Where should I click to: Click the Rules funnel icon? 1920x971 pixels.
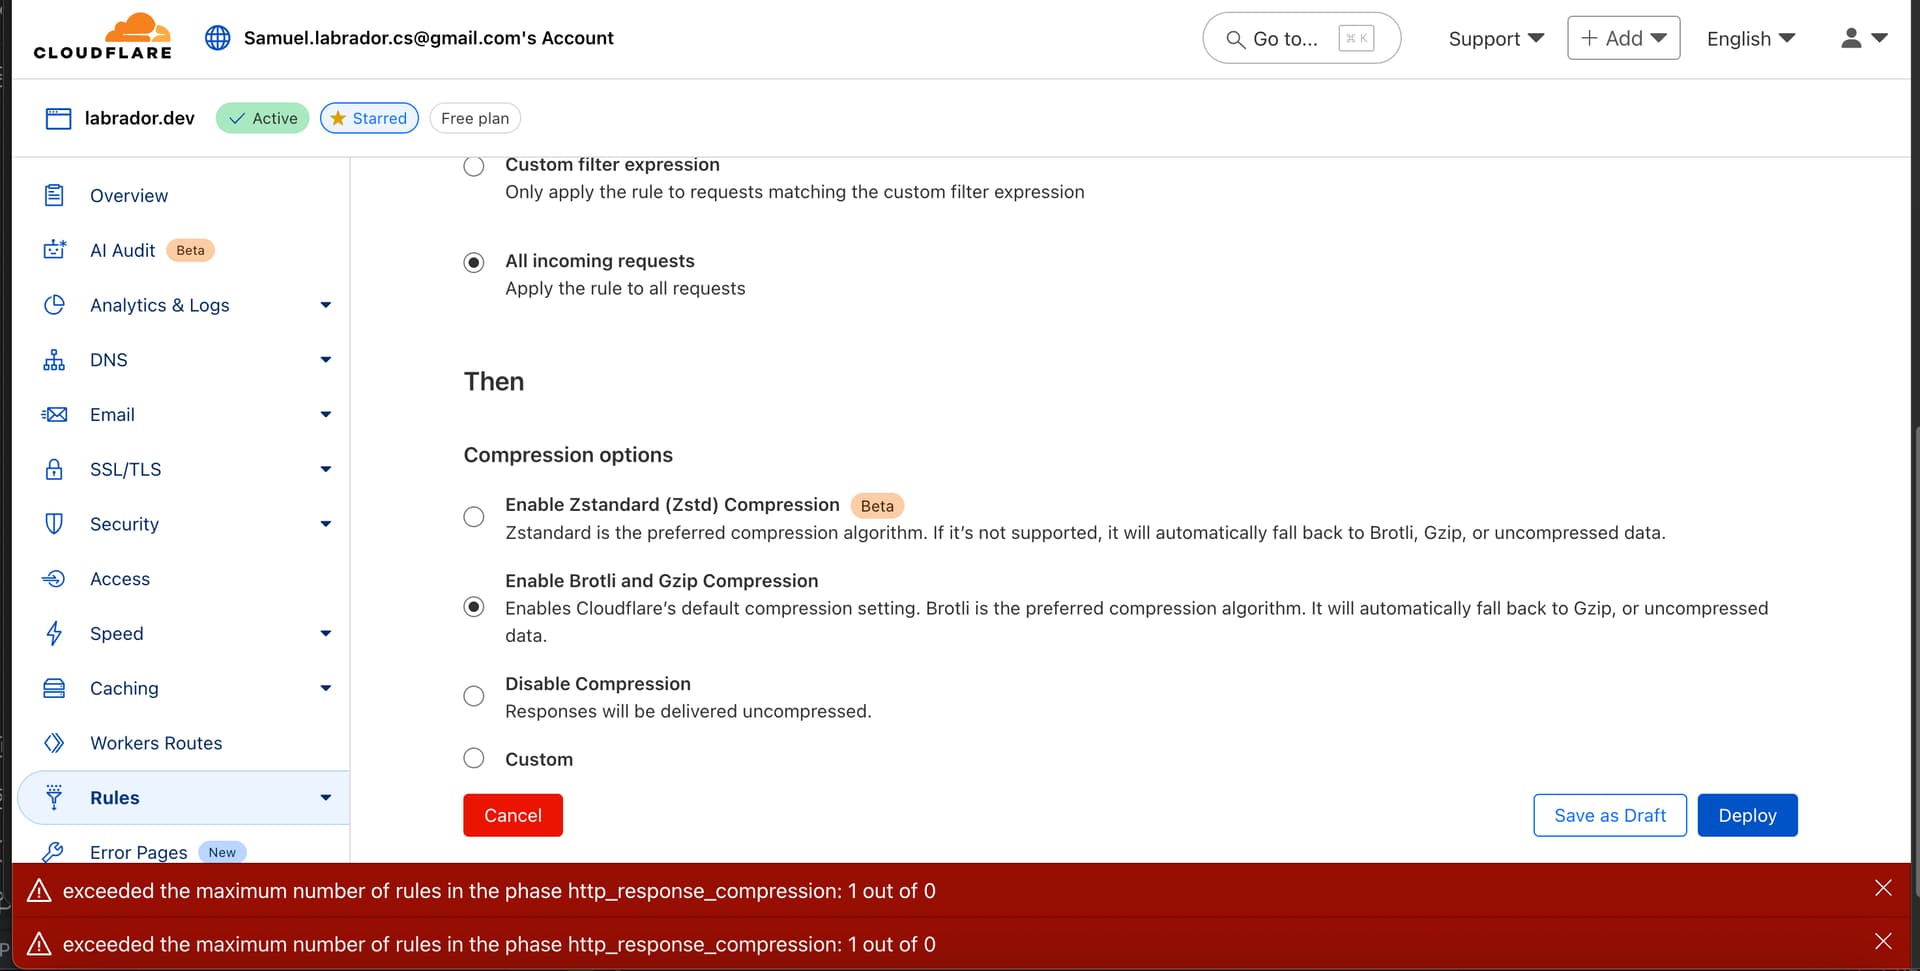click(x=54, y=797)
